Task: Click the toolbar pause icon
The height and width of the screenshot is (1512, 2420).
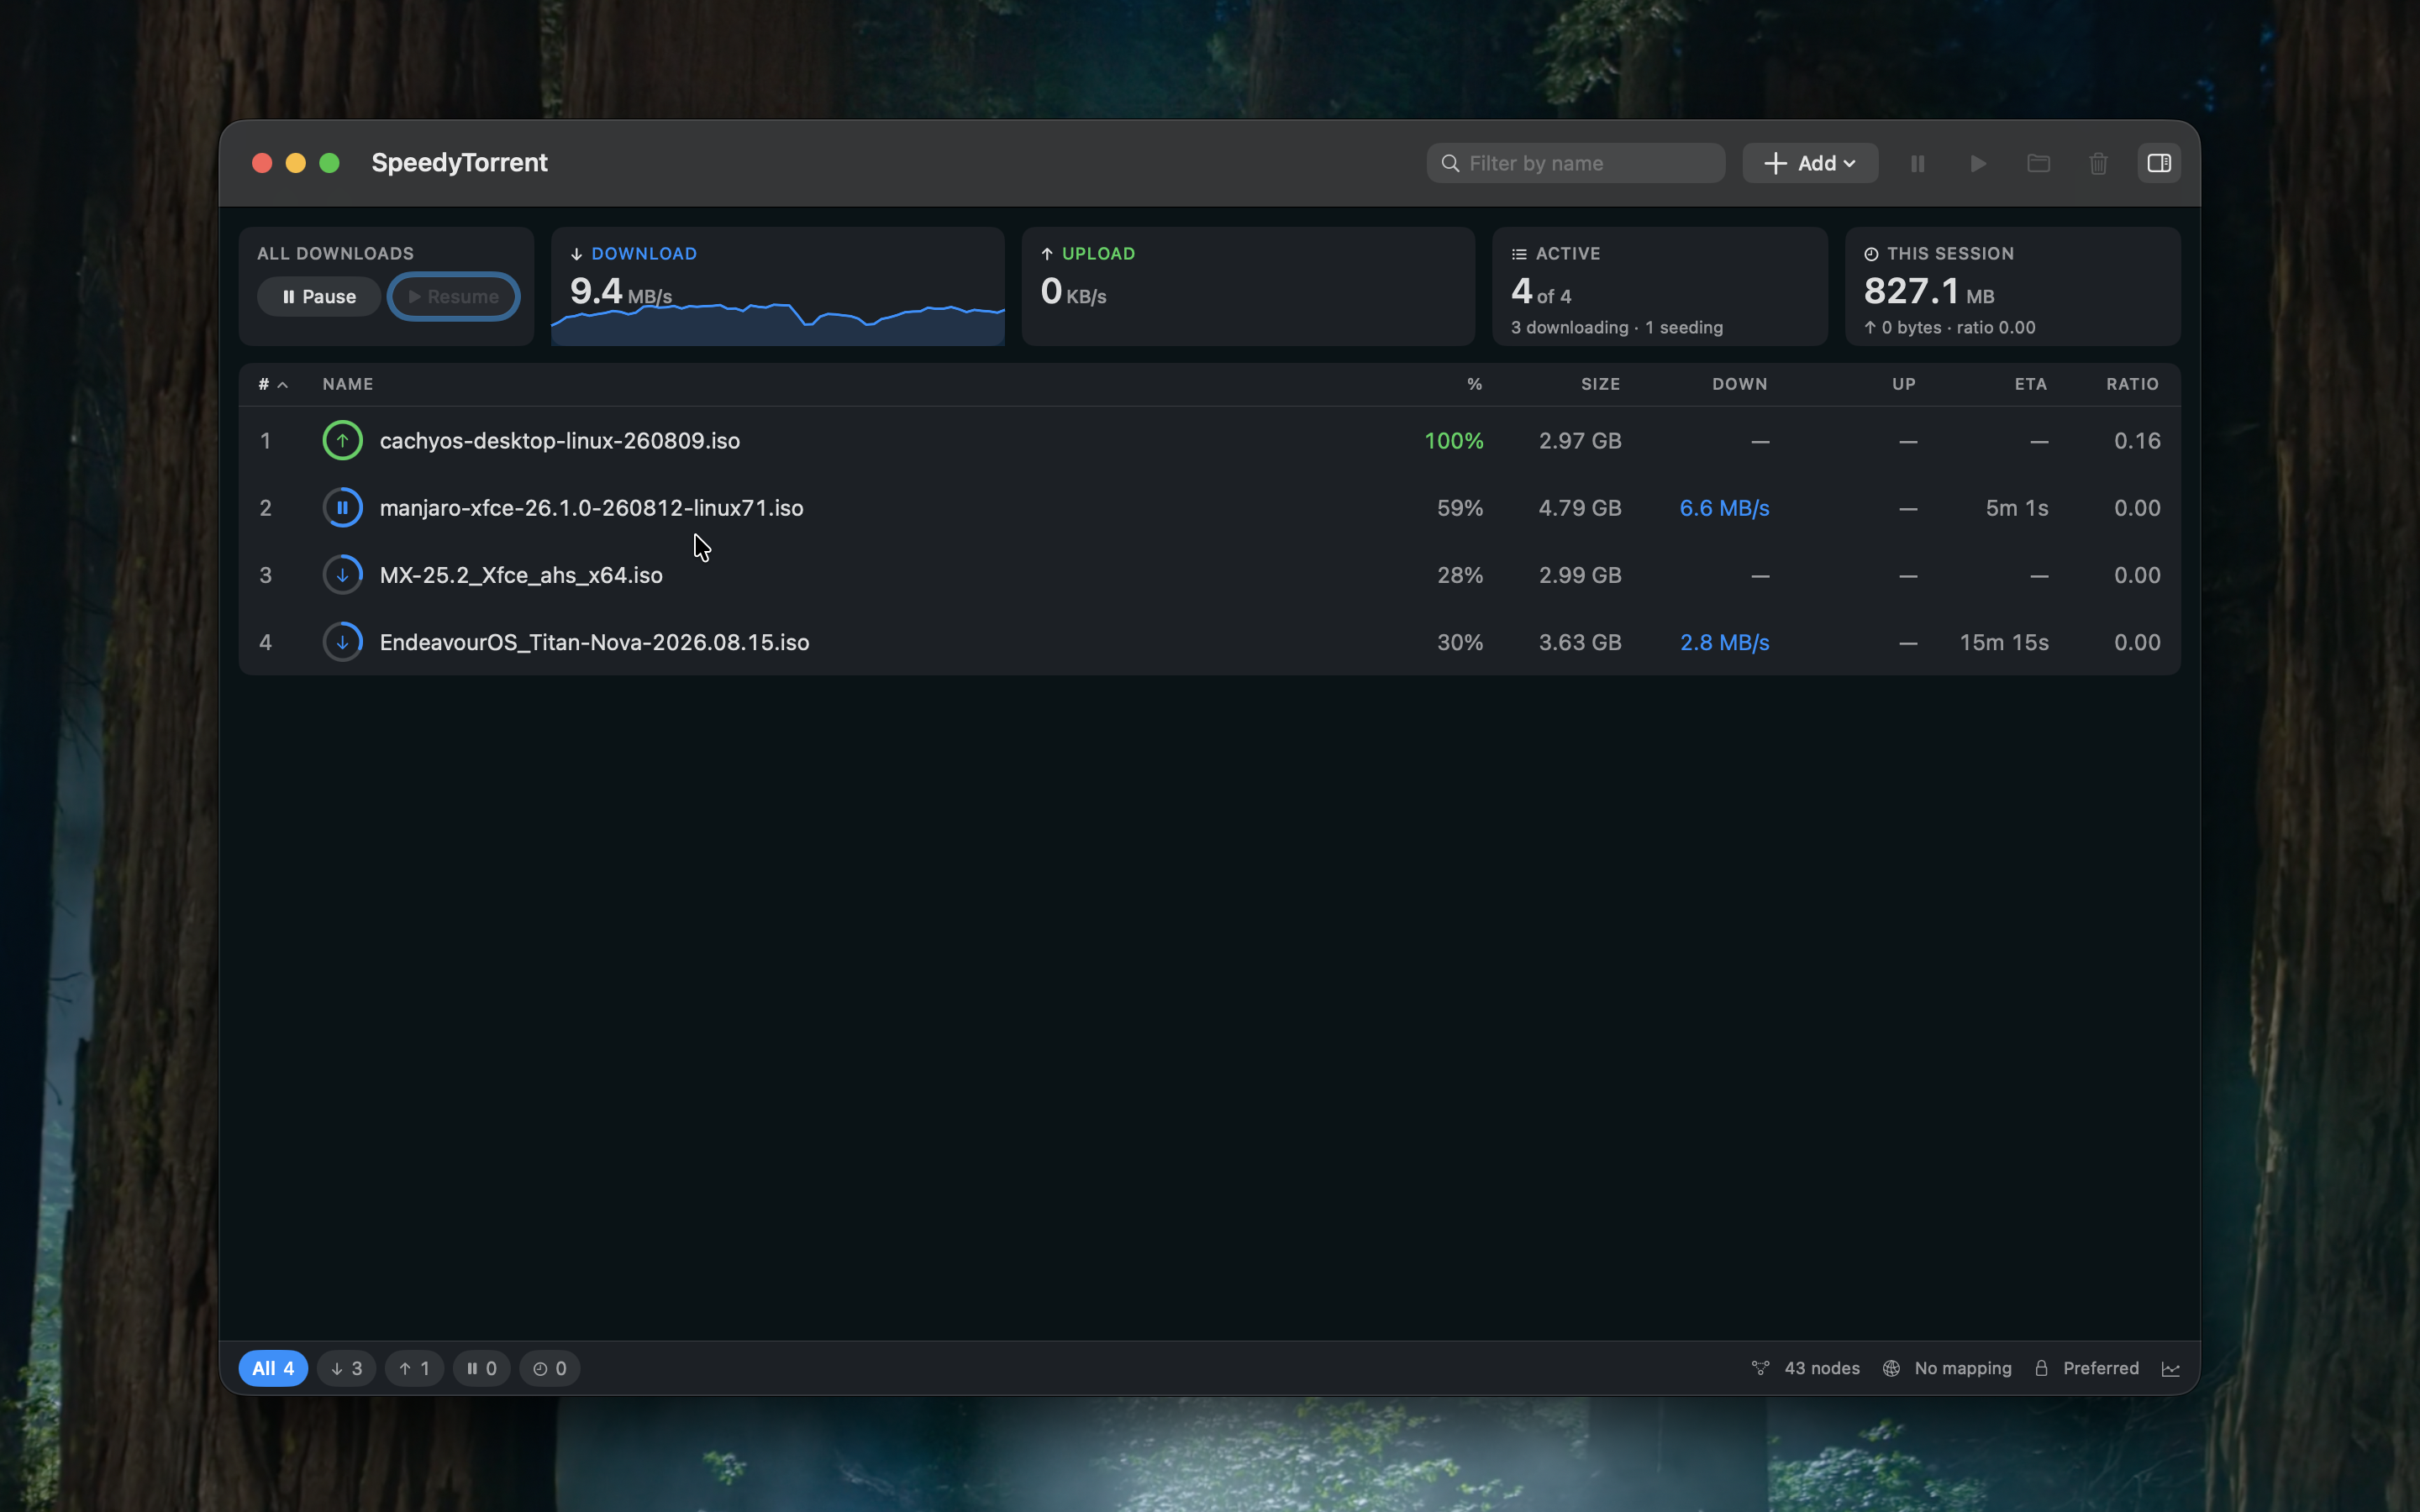Action: 1917,163
